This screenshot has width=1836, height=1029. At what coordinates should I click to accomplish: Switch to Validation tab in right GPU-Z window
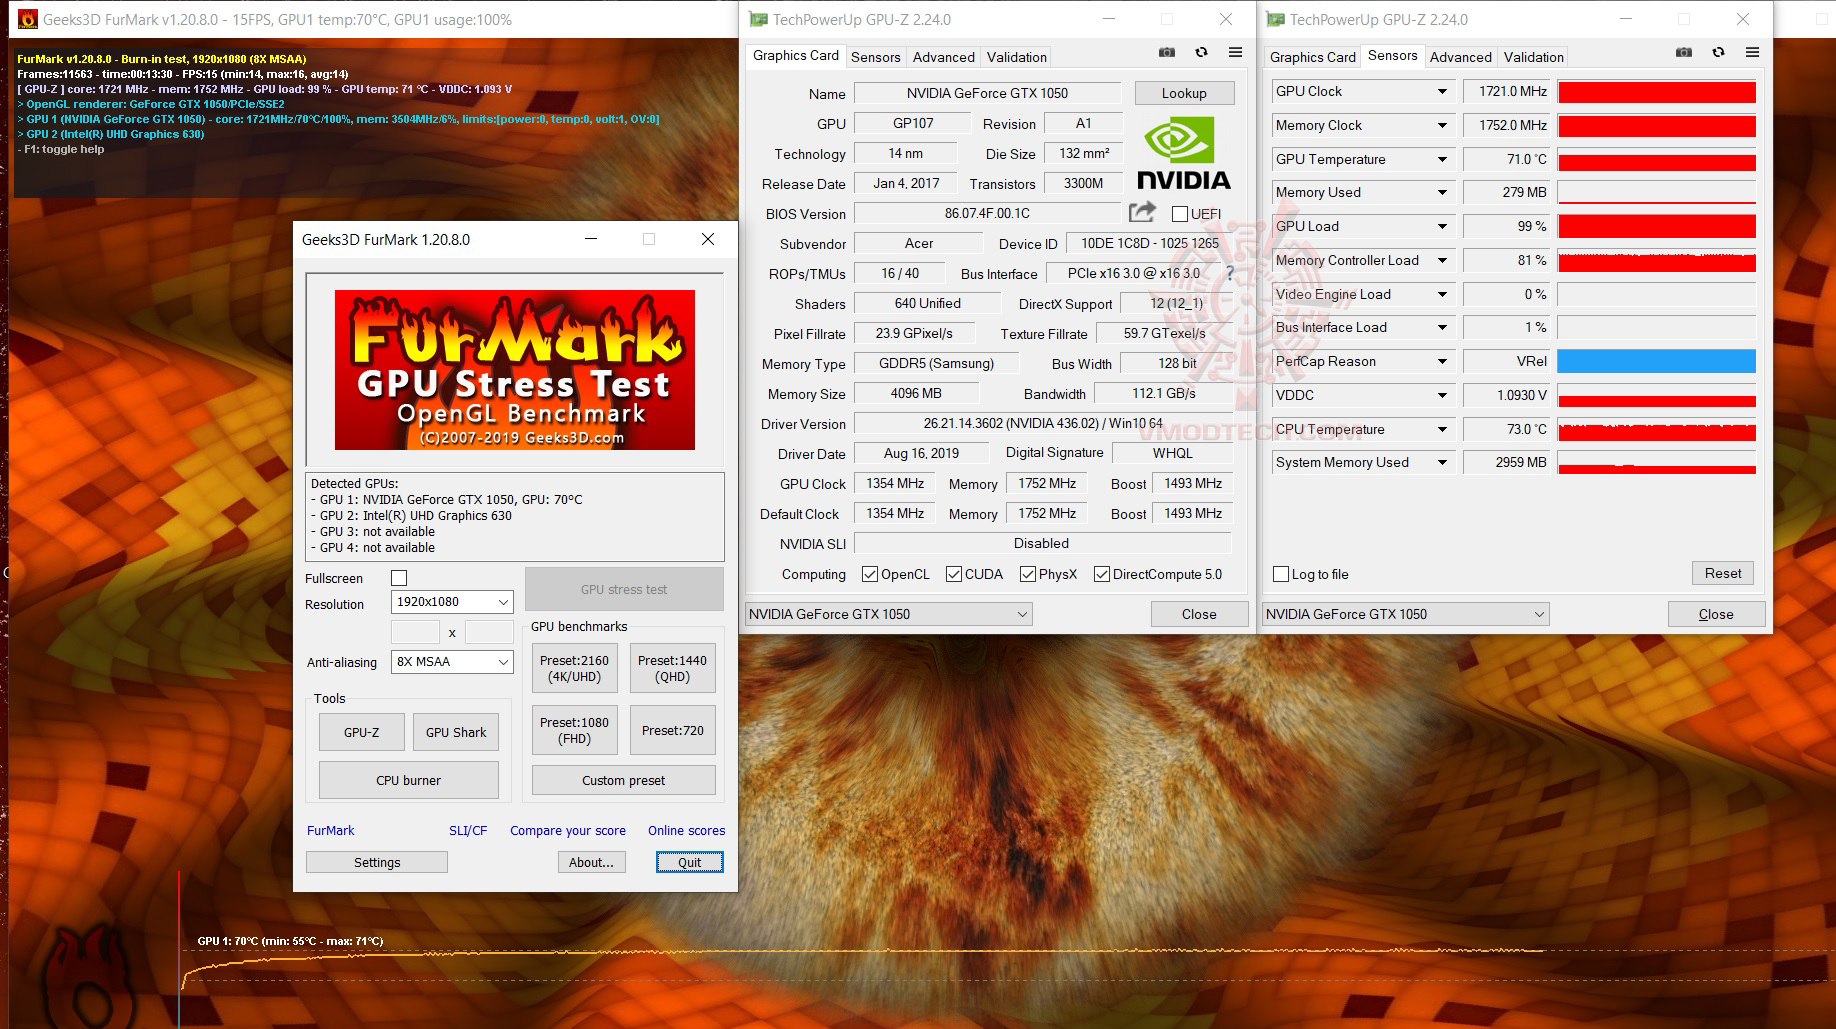1533,57
